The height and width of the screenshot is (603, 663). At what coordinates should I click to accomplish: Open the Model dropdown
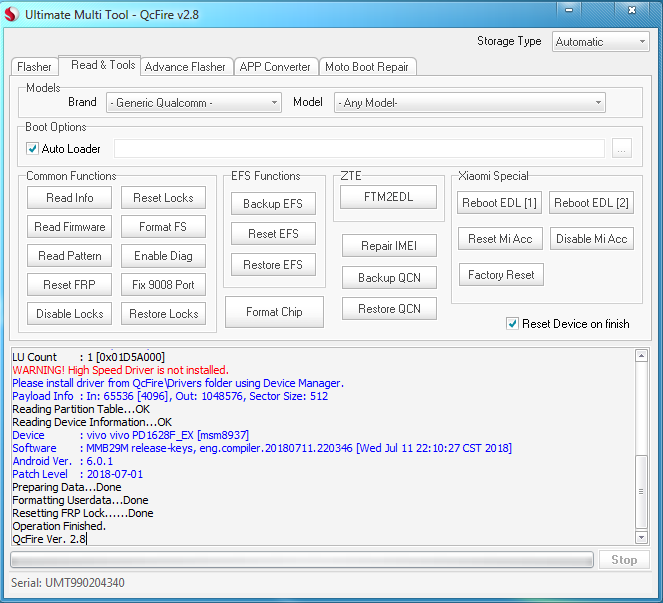[x=469, y=103]
